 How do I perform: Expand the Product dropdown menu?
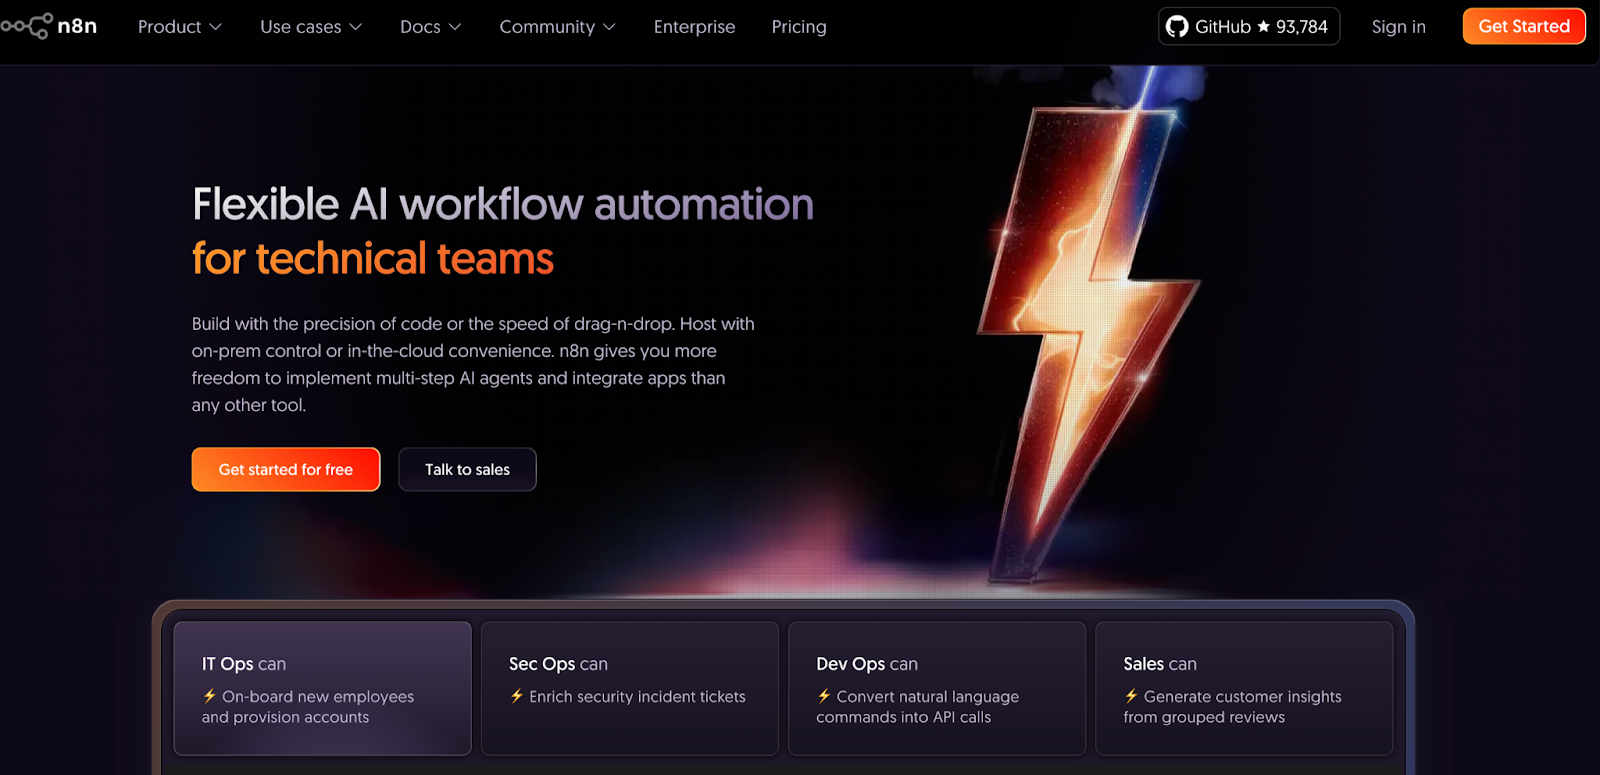180,27
